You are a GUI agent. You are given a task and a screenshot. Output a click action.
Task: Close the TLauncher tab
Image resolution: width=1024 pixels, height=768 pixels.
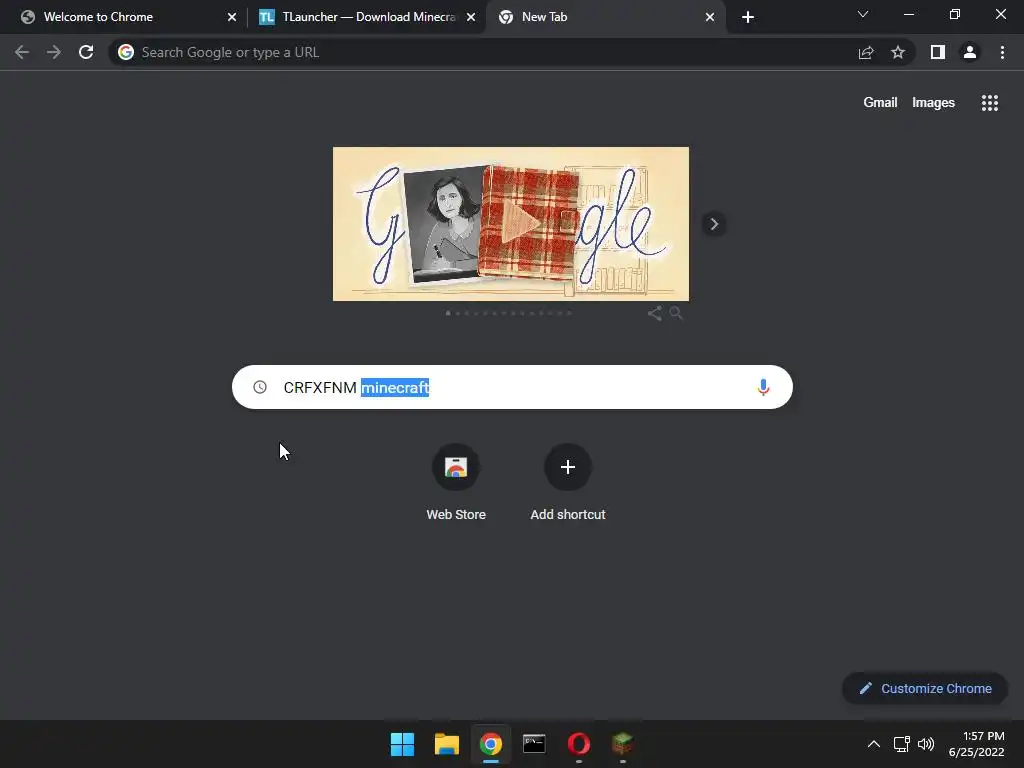point(471,17)
